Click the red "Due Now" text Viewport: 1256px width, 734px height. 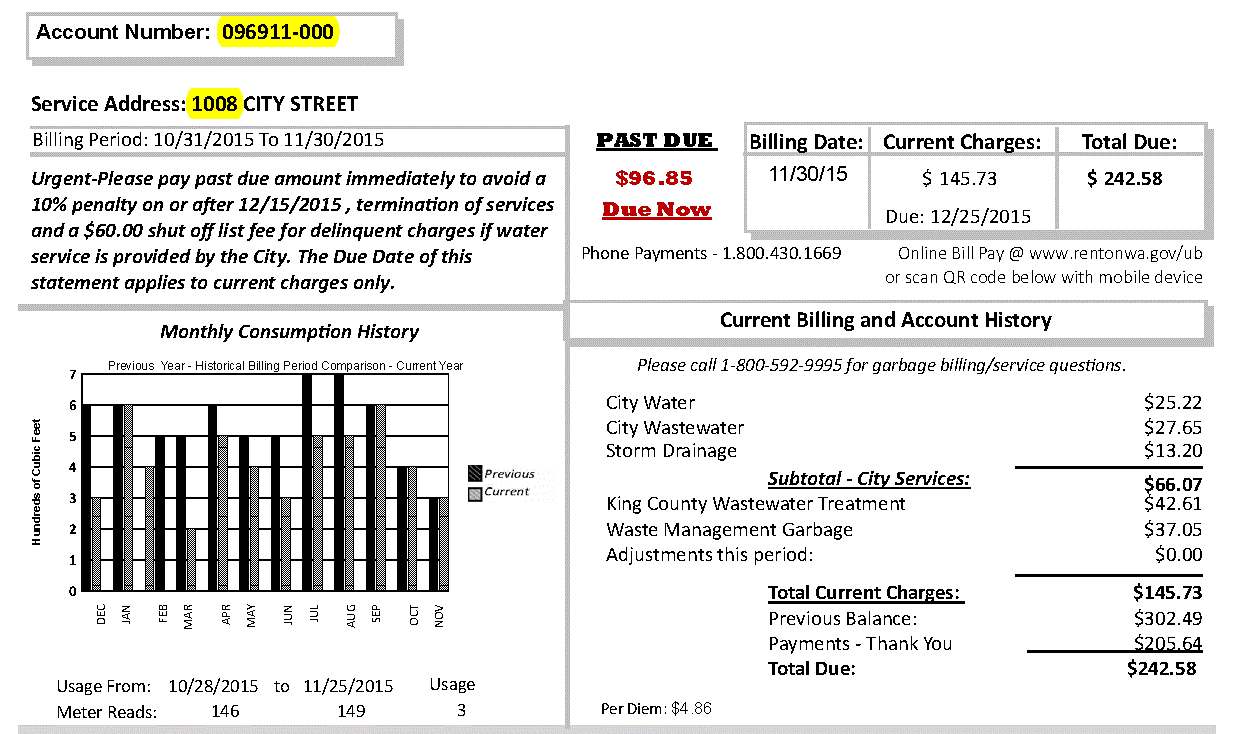click(657, 210)
